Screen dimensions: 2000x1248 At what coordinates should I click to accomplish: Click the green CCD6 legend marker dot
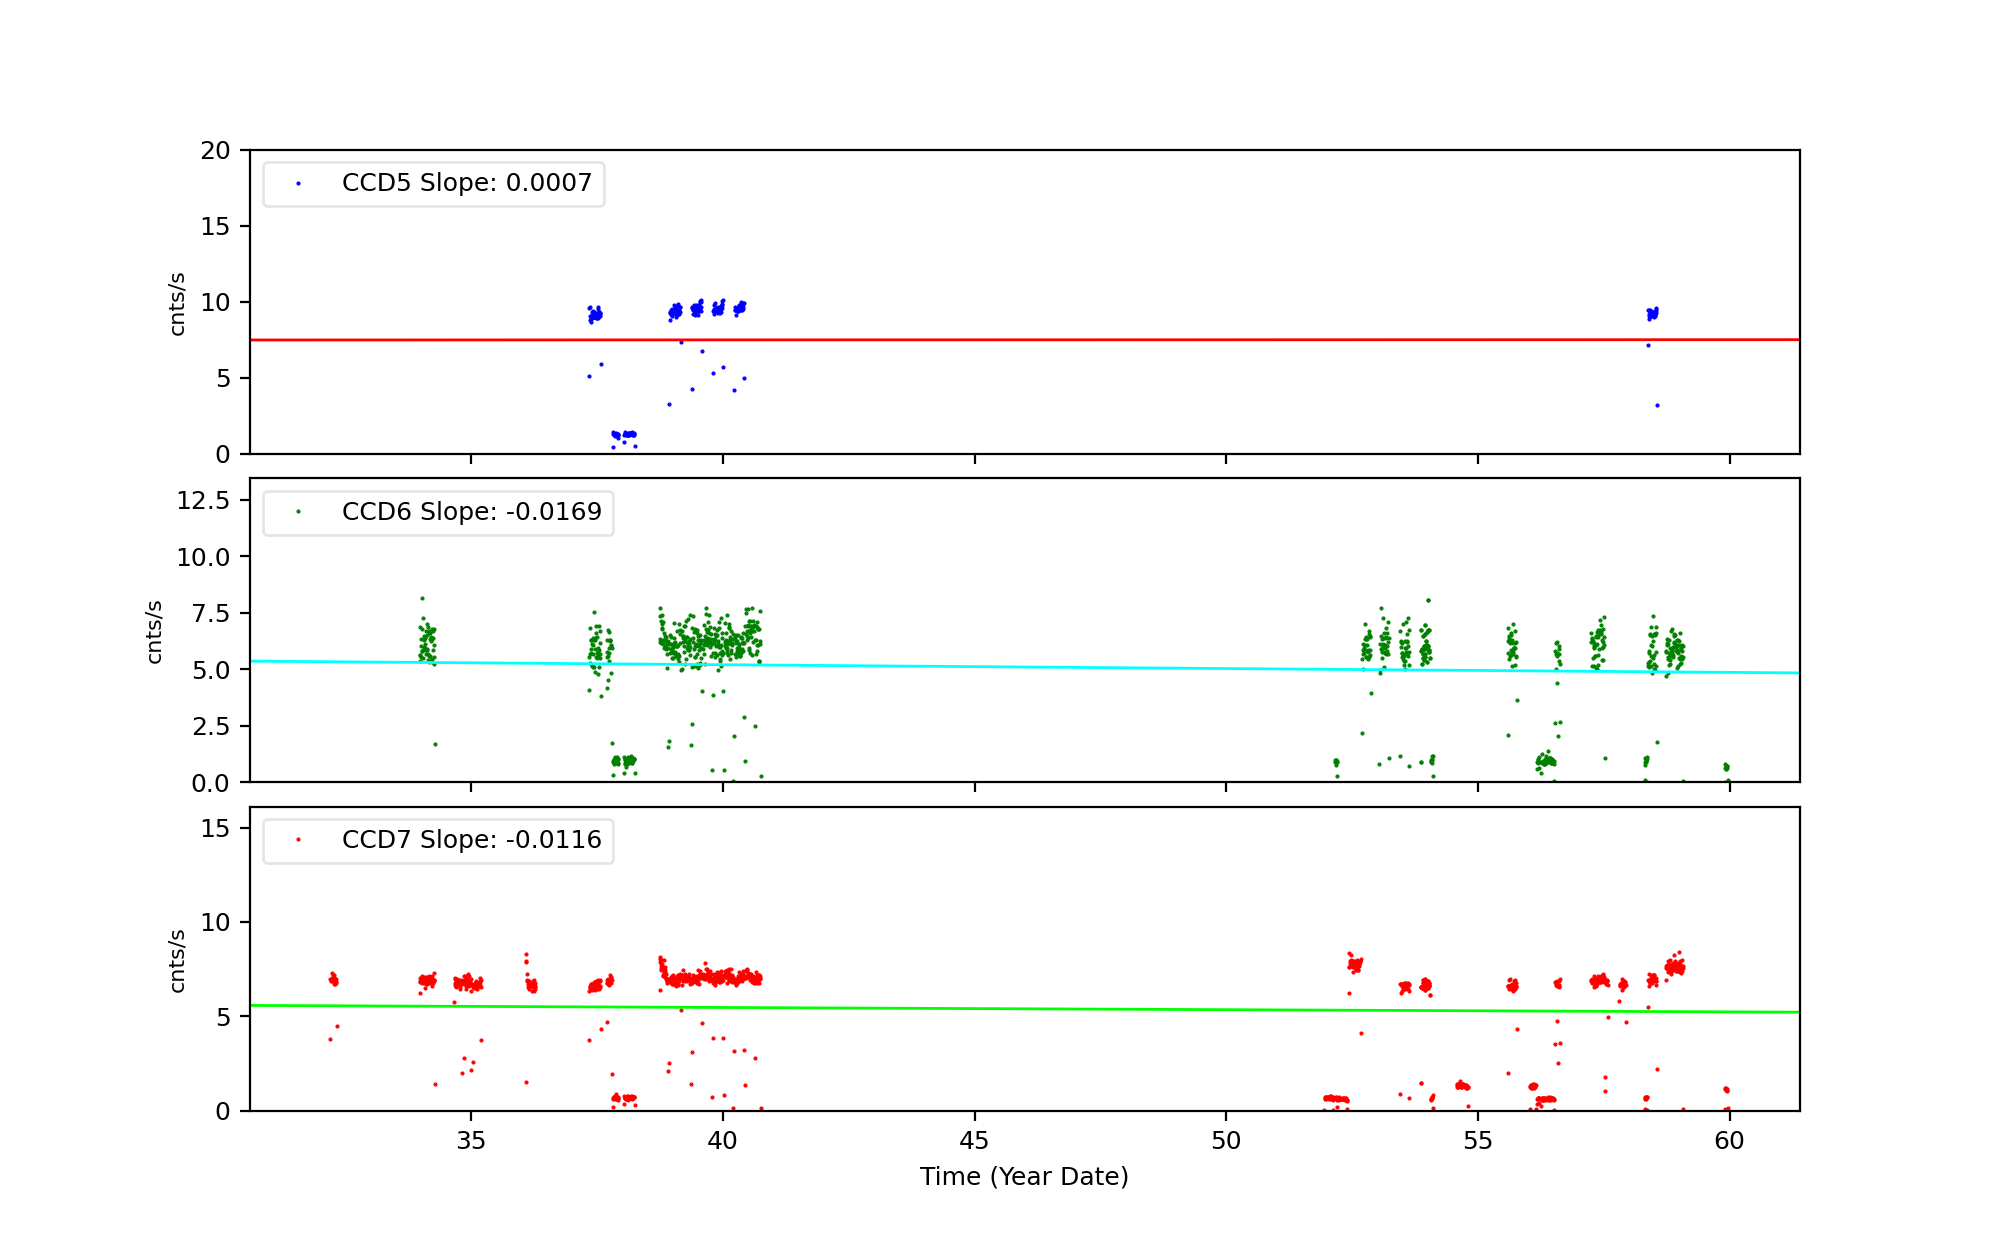pyautogui.click(x=298, y=512)
